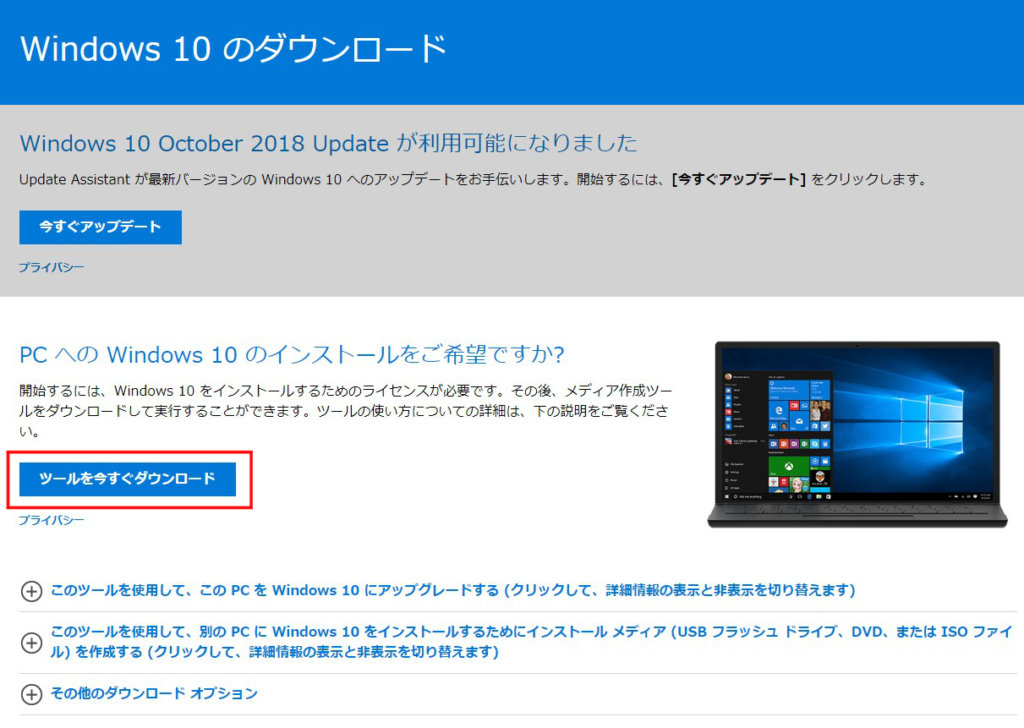The height and width of the screenshot is (728, 1024).
Task: Click the その他のダウンロード オプション text
Action: click(154, 693)
